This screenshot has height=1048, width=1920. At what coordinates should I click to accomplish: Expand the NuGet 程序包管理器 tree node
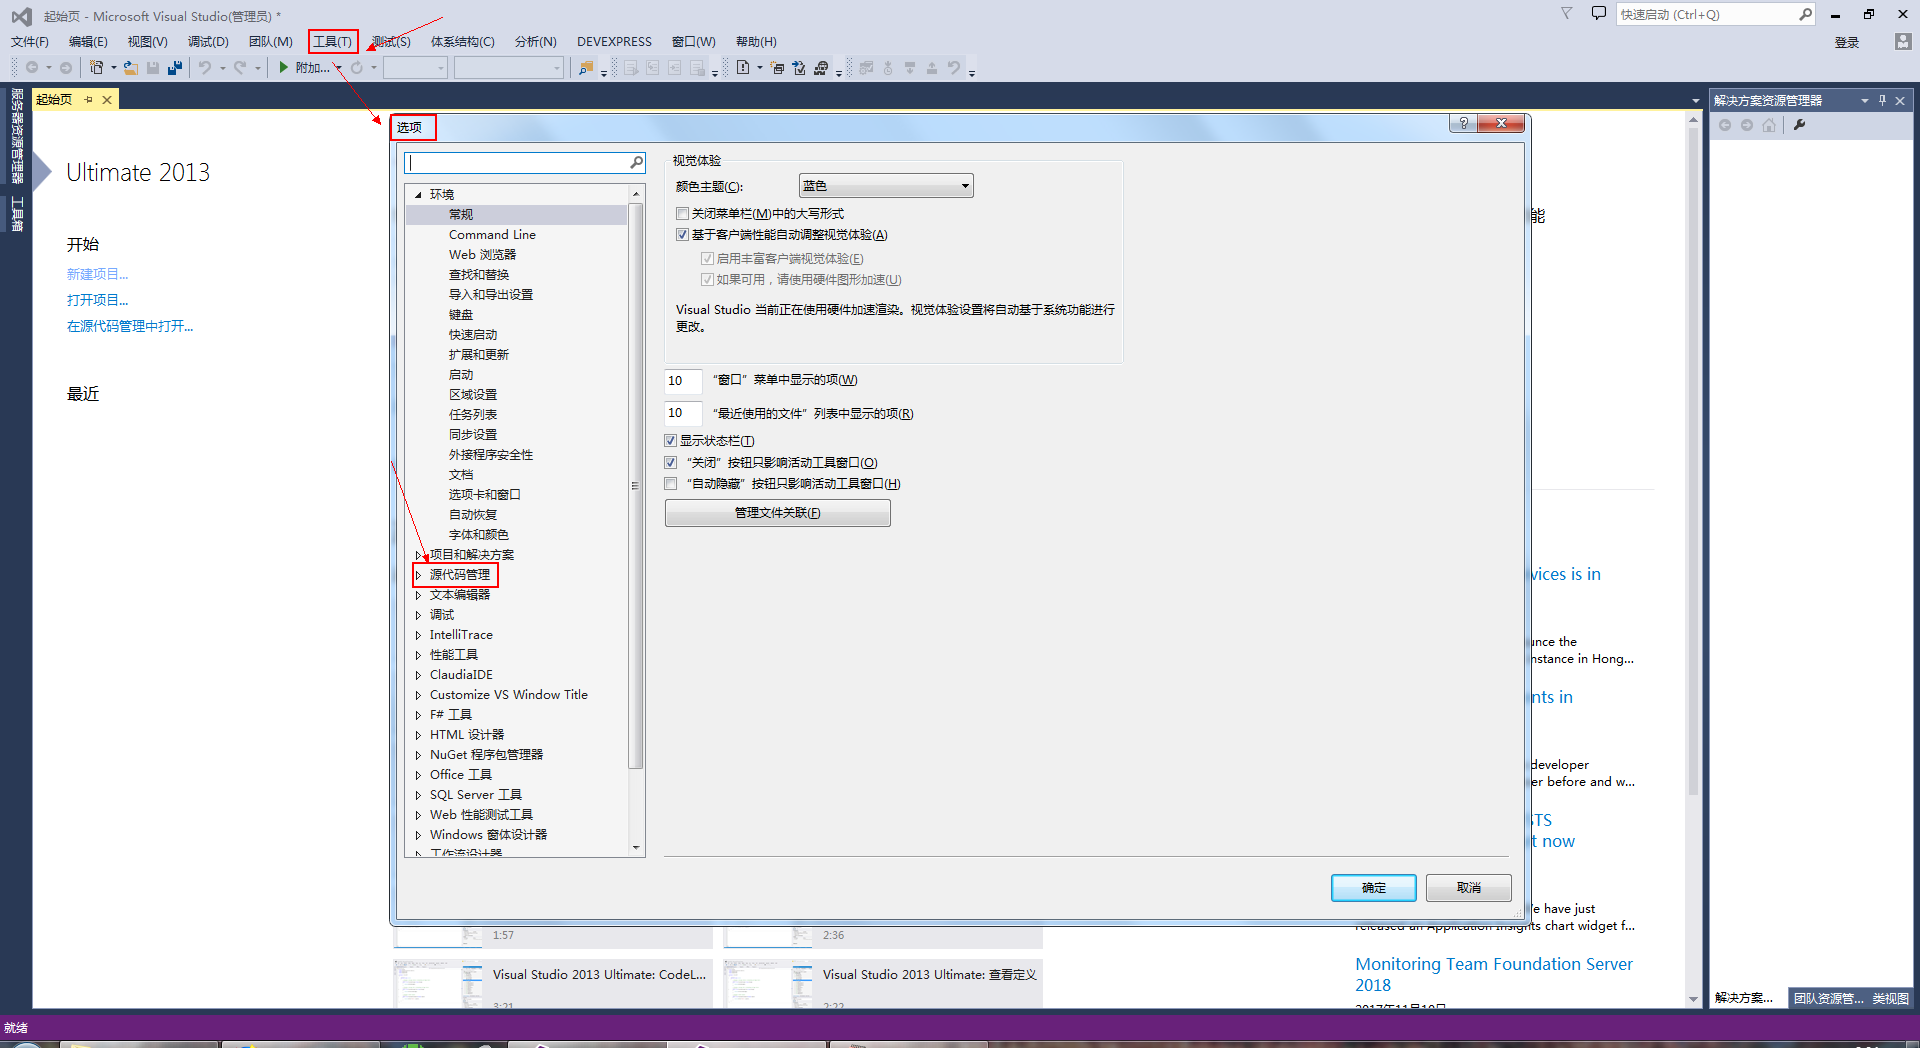pos(419,755)
